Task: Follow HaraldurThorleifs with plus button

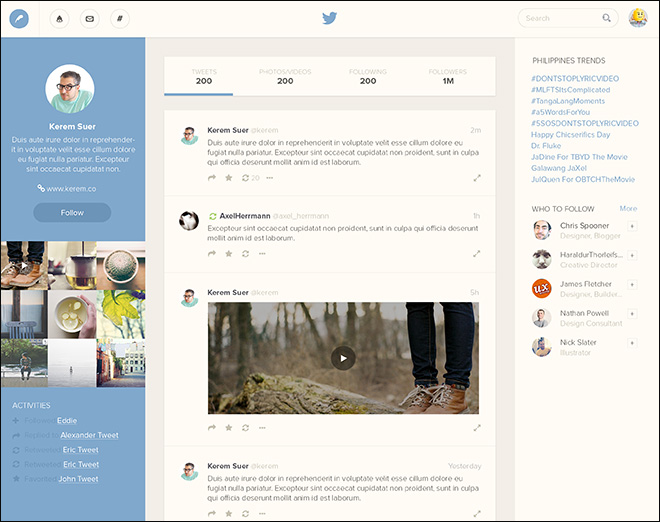Action: coord(632,255)
